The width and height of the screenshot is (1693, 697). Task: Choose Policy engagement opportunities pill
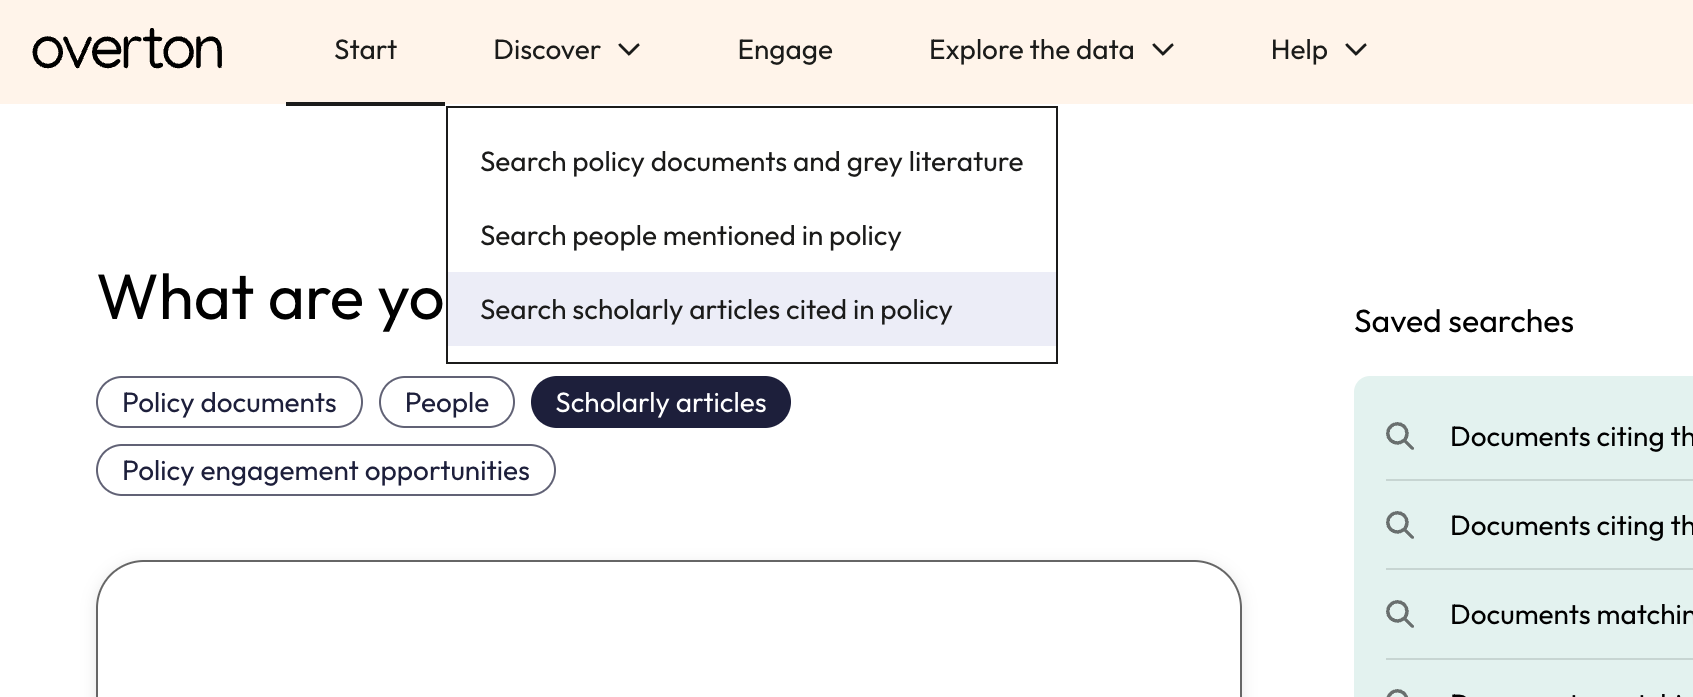click(x=326, y=470)
